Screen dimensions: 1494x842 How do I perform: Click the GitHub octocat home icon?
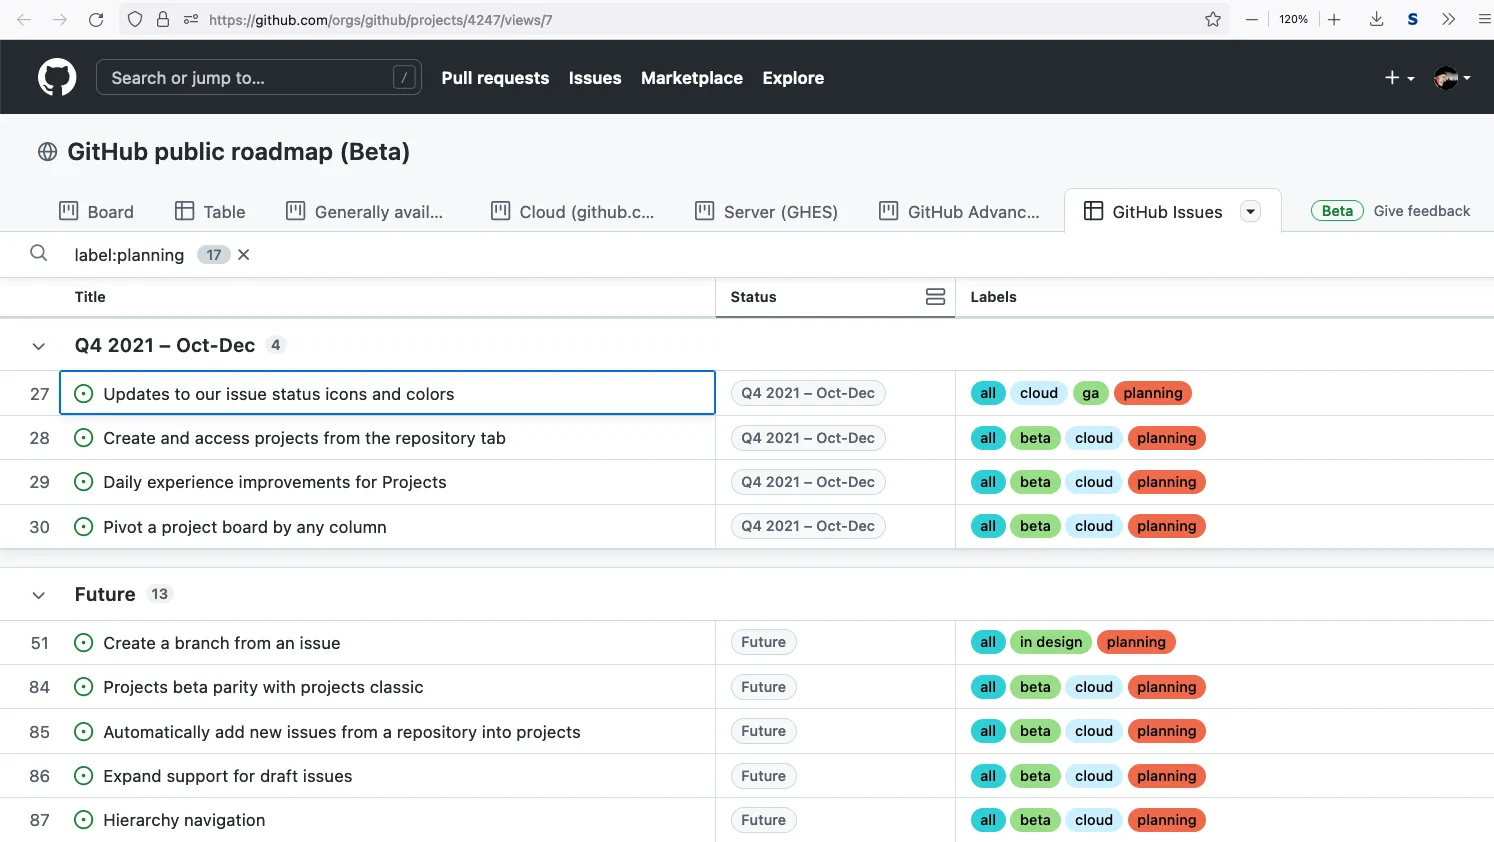tap(57, 76)
